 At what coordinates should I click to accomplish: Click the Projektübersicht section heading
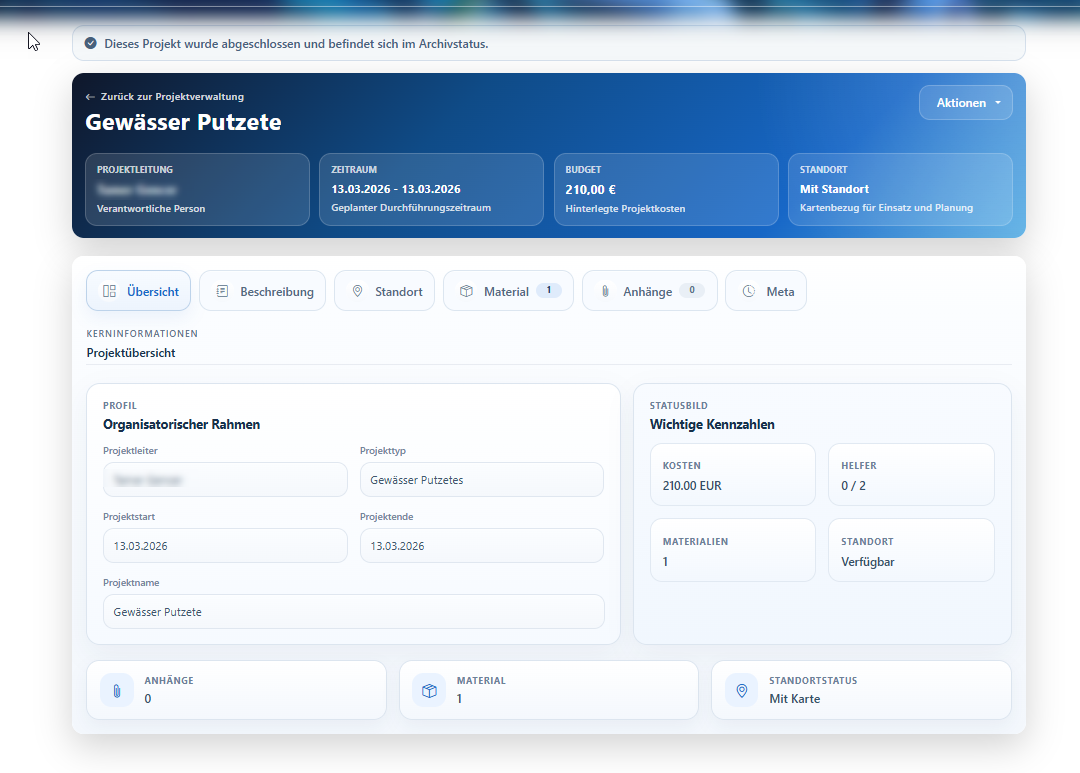pos(131,353)
